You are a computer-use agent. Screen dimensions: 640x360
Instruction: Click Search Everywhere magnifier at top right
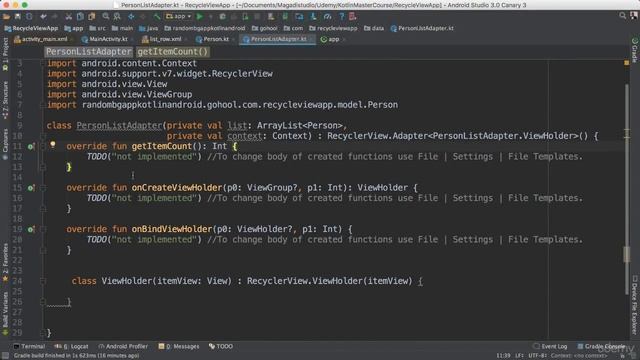622,16
